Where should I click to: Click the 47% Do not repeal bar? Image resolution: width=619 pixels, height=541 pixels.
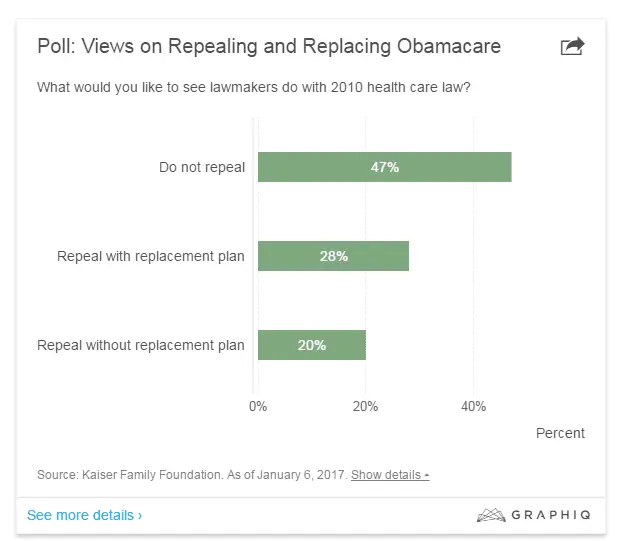coord(440,167)
